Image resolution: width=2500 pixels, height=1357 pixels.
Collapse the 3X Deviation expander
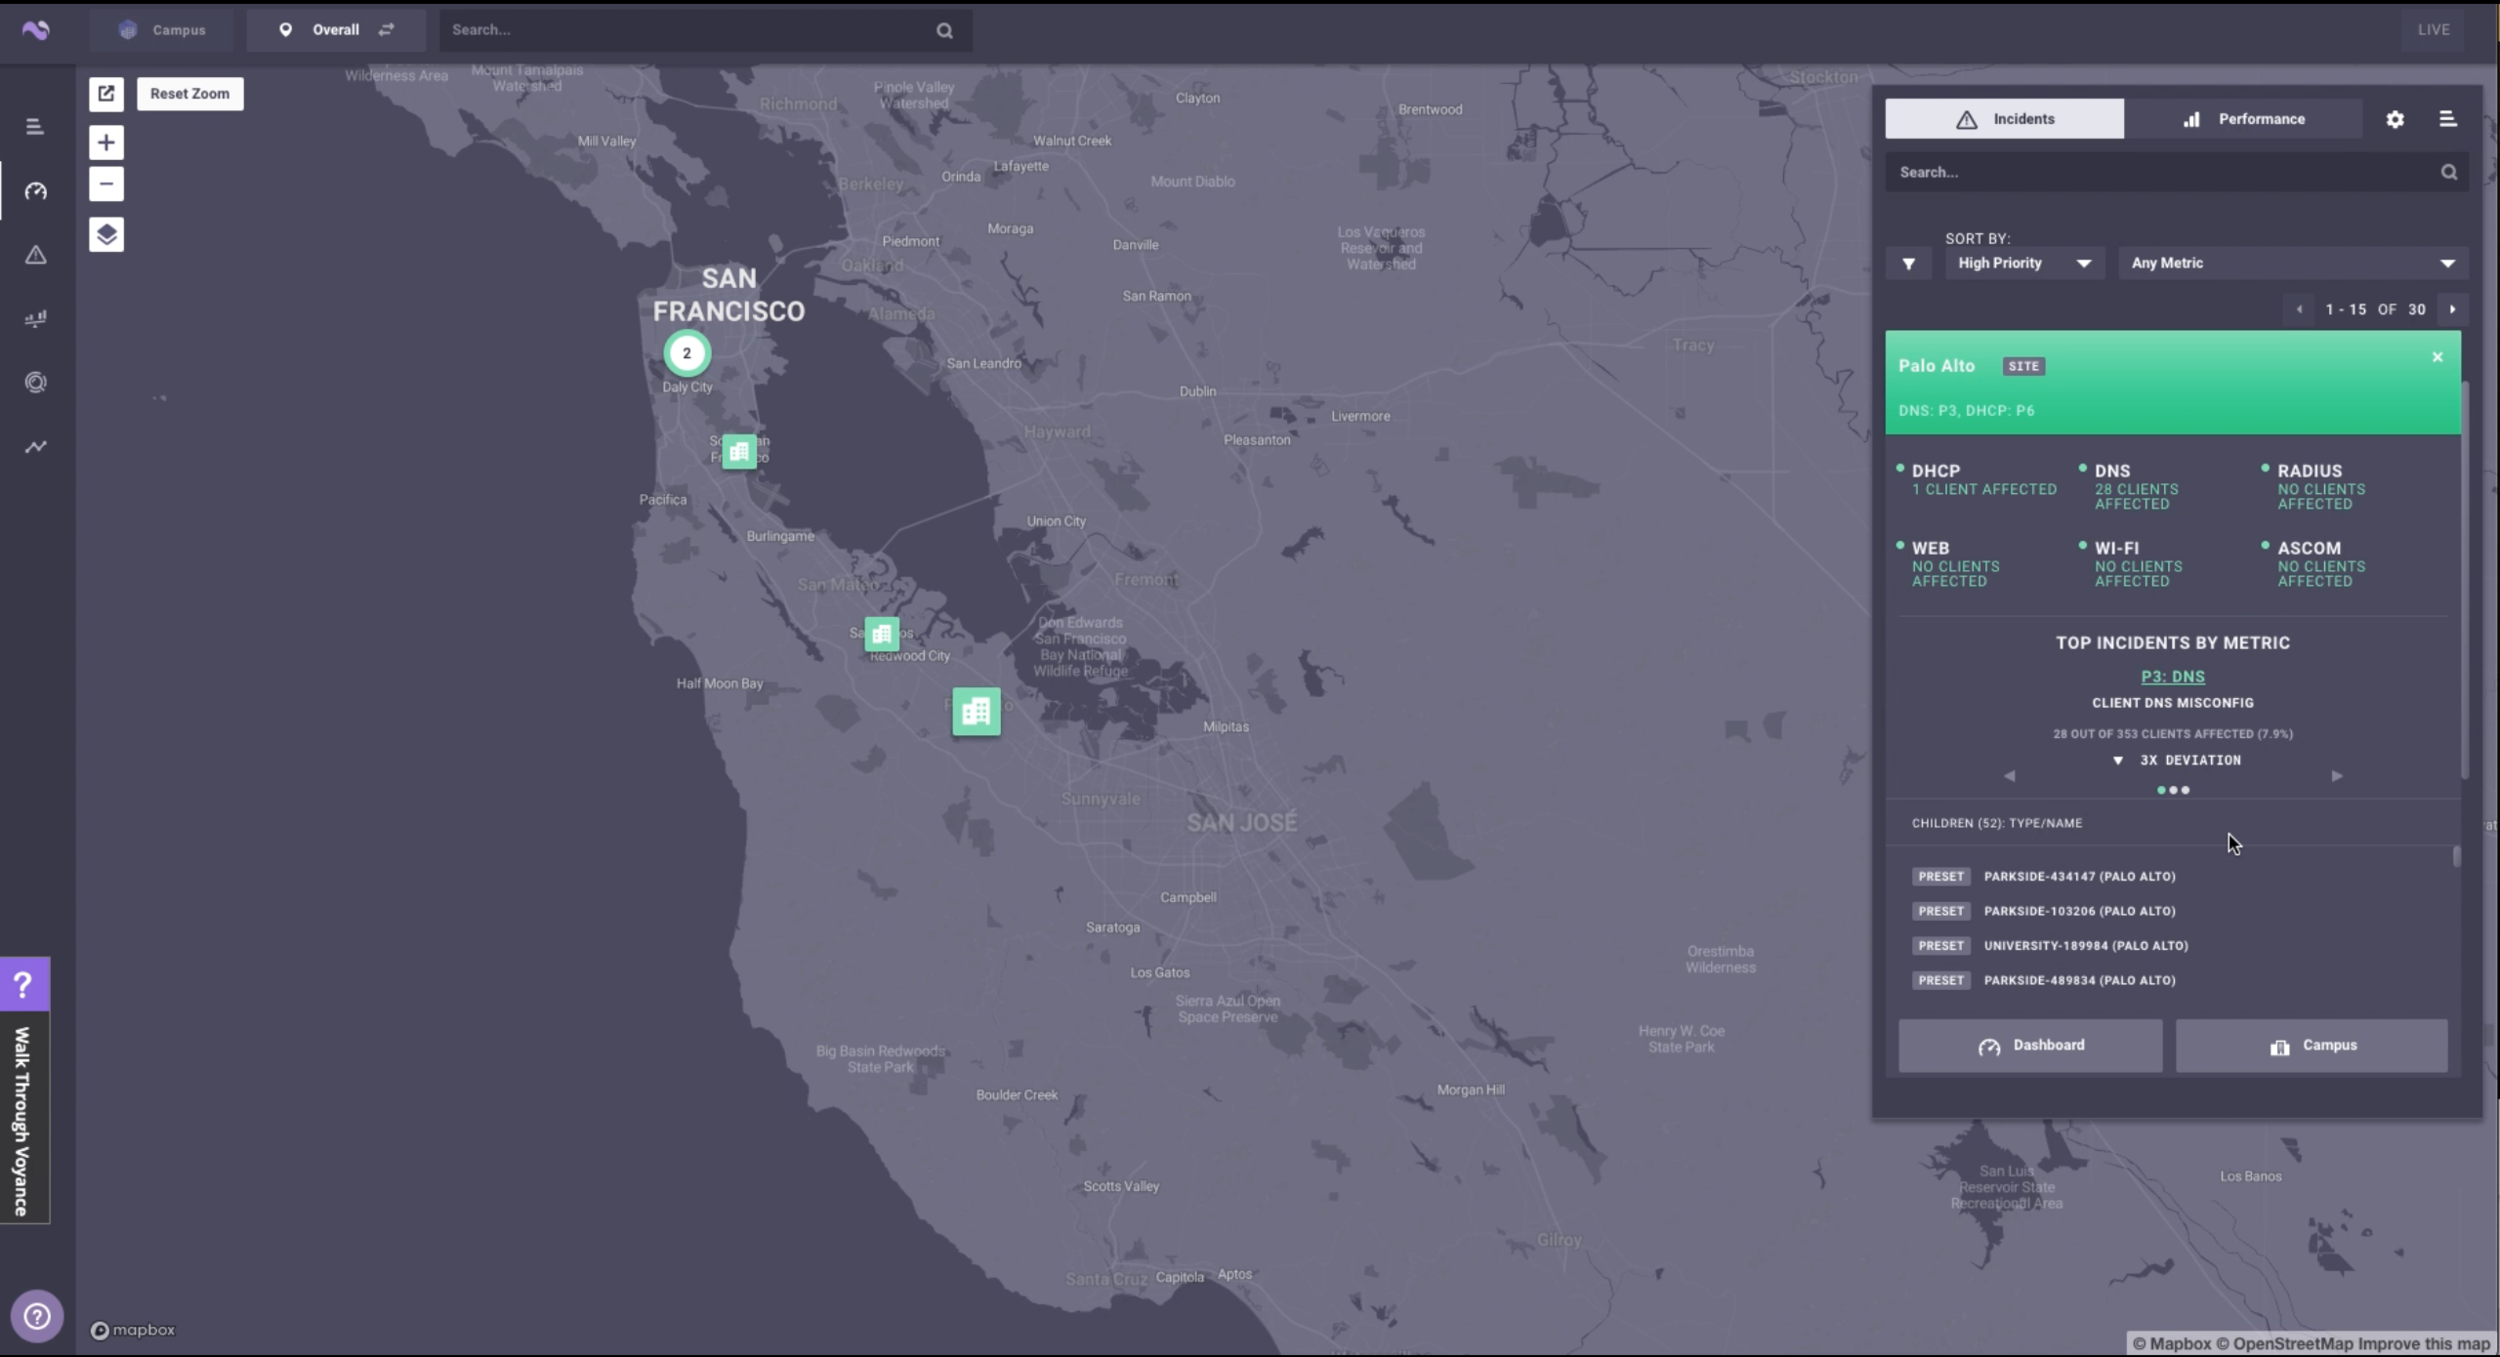(x=2118, y=761)
